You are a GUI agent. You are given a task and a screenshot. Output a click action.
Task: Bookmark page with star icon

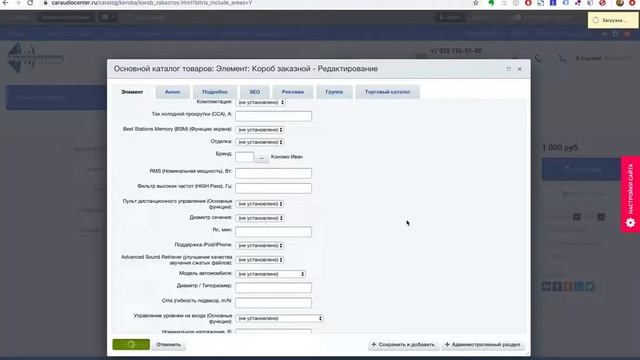tap(476, 3)
